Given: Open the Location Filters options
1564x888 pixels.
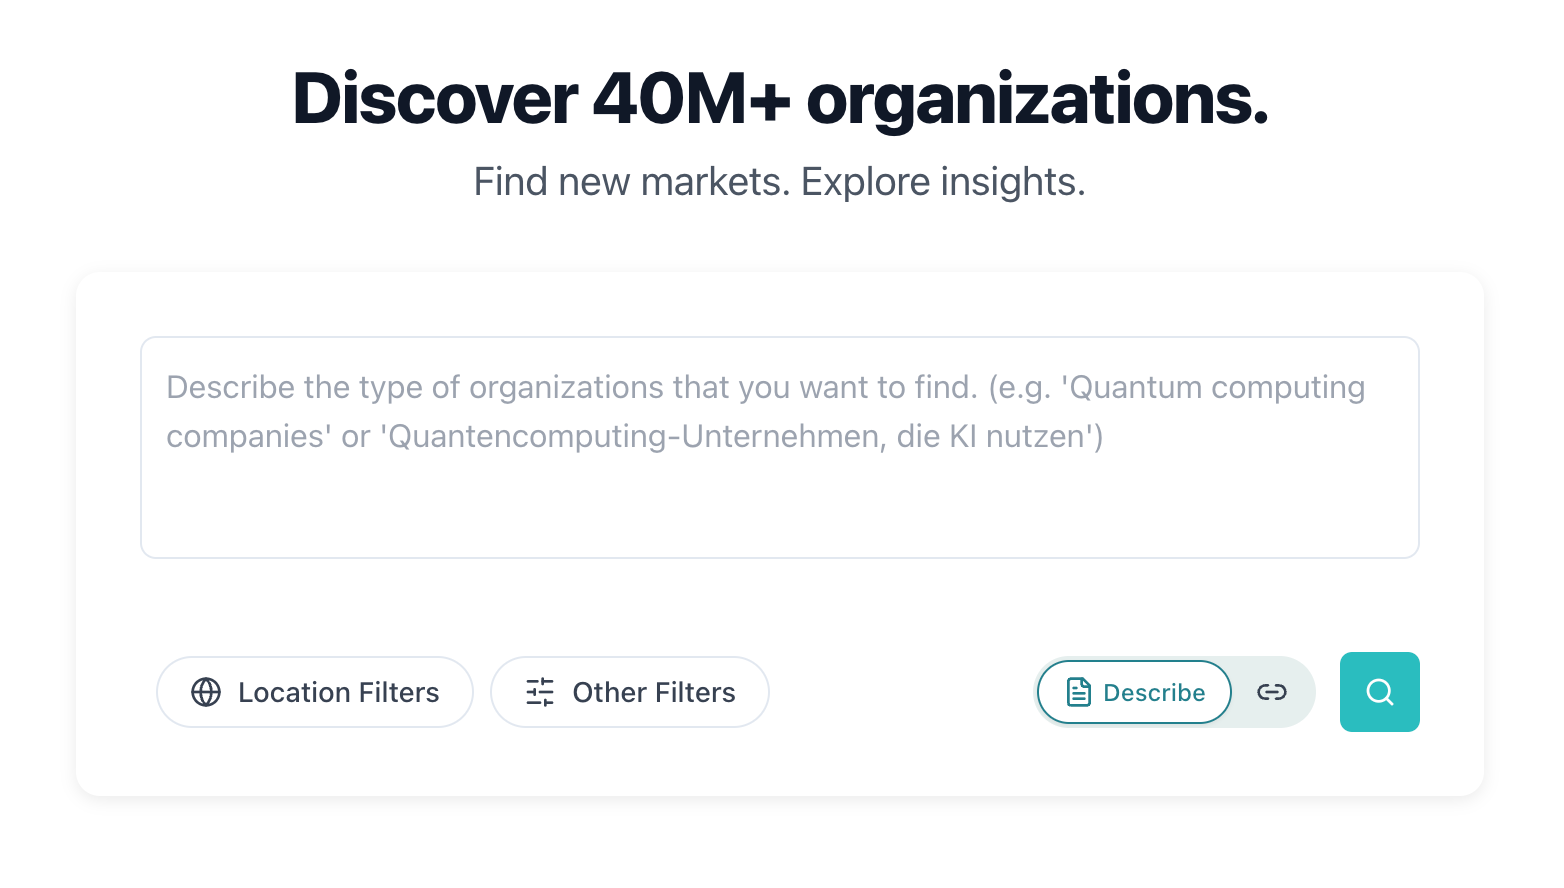Looking at the screenshot, I should [x=314, y=692].
